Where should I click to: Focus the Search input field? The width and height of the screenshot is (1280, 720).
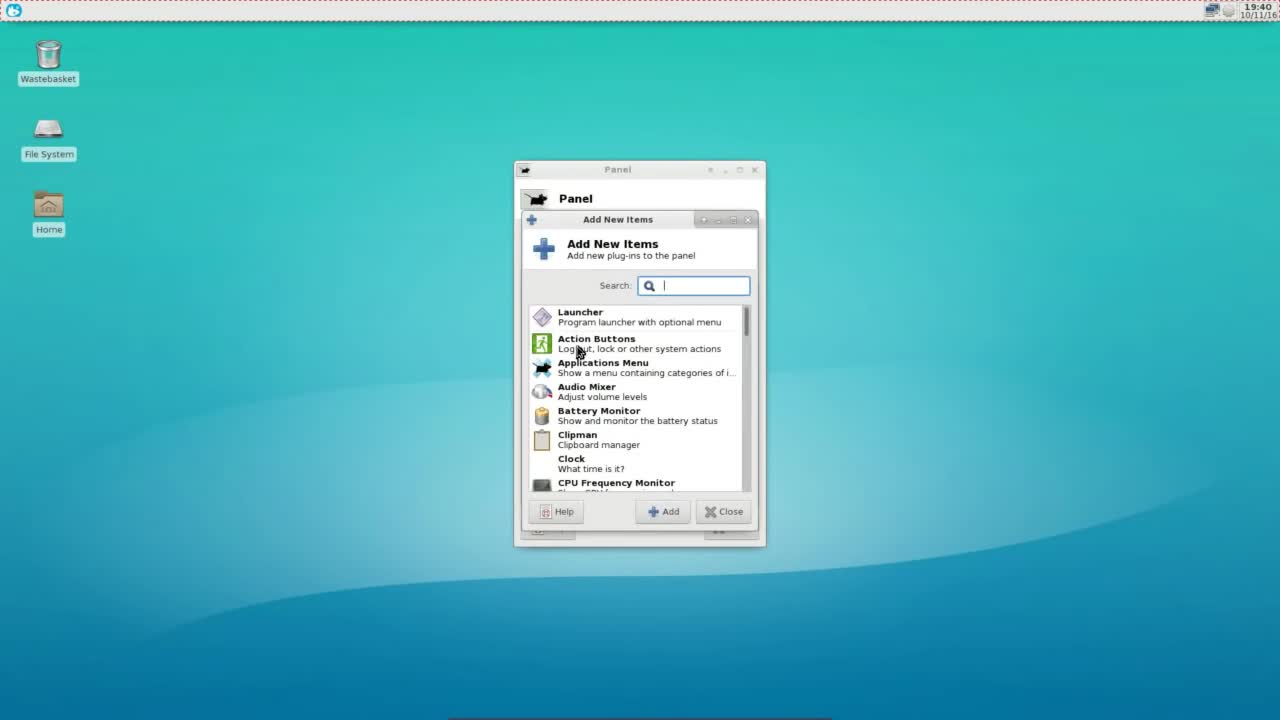[x=694, y=286]
